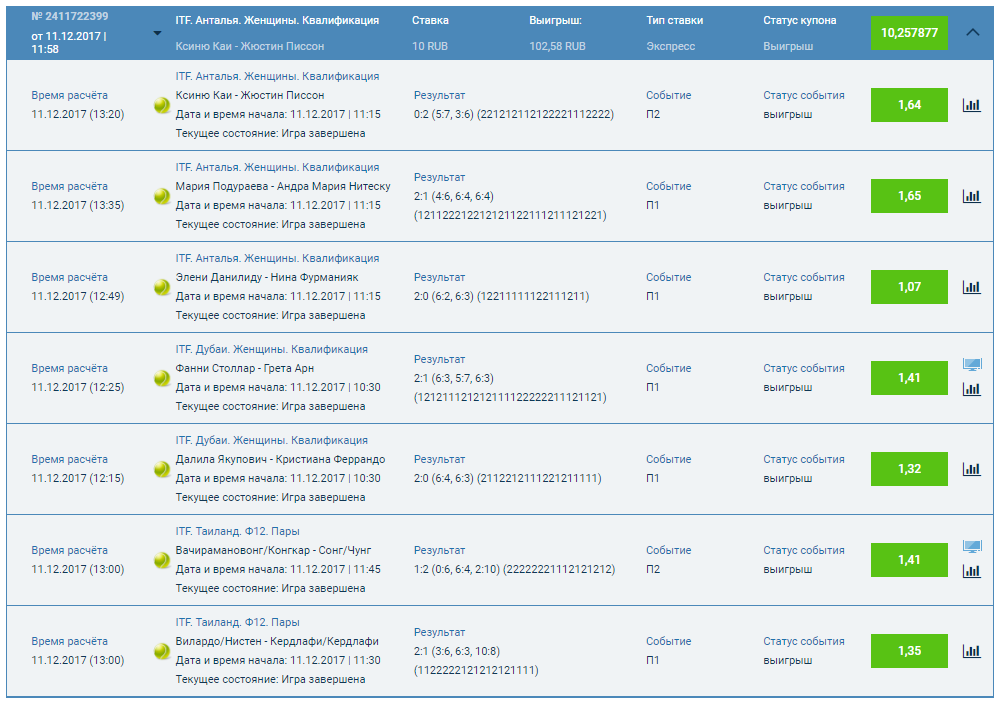Open statistics chart for Вачирамановонг/Конгкар match
Image resolution: width=999 pixels, height=705 pixels.
[972, 571]
